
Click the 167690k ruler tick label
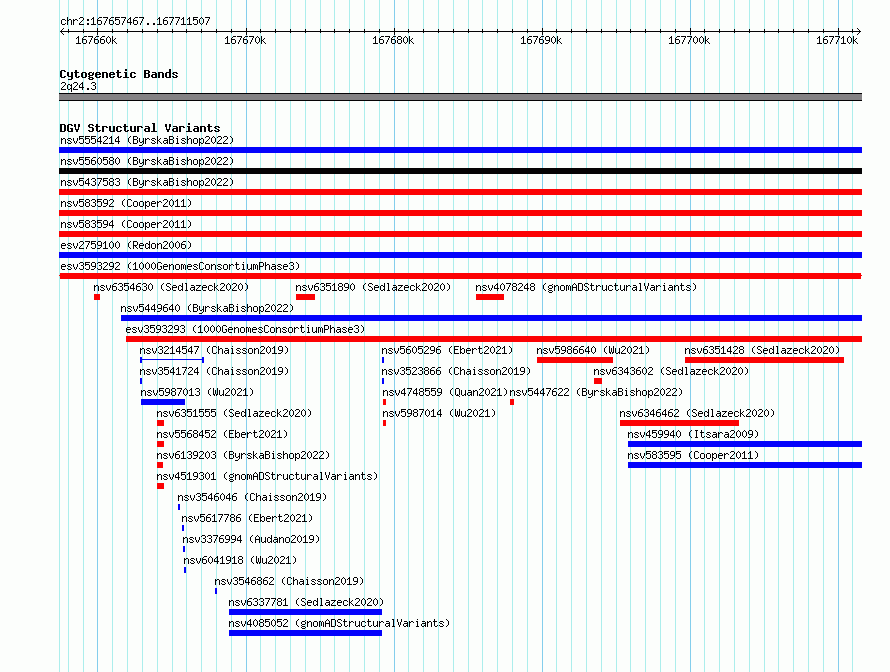[x=541, y=40]
